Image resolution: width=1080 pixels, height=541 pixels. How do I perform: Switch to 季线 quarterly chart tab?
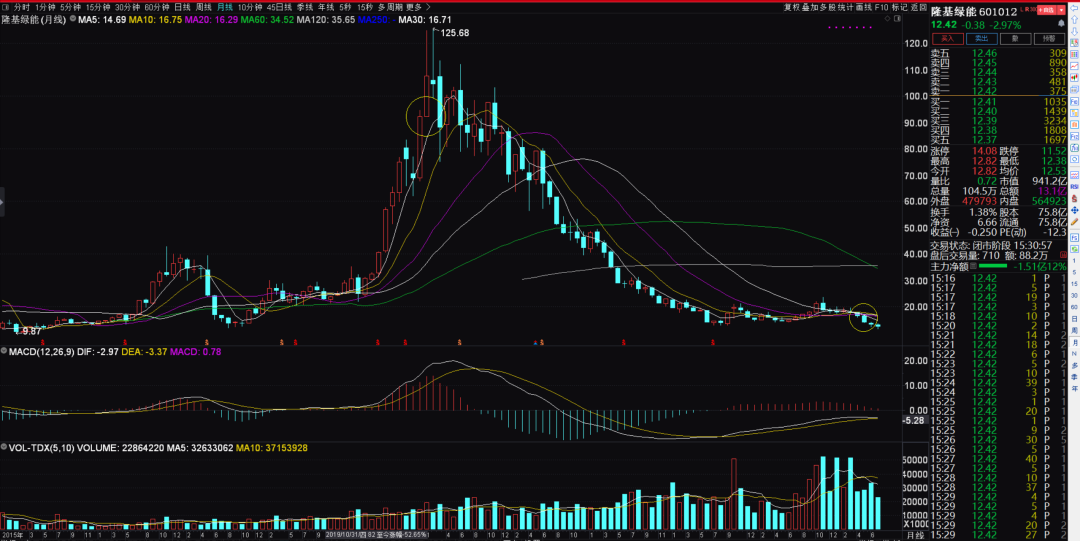(305, 7)
